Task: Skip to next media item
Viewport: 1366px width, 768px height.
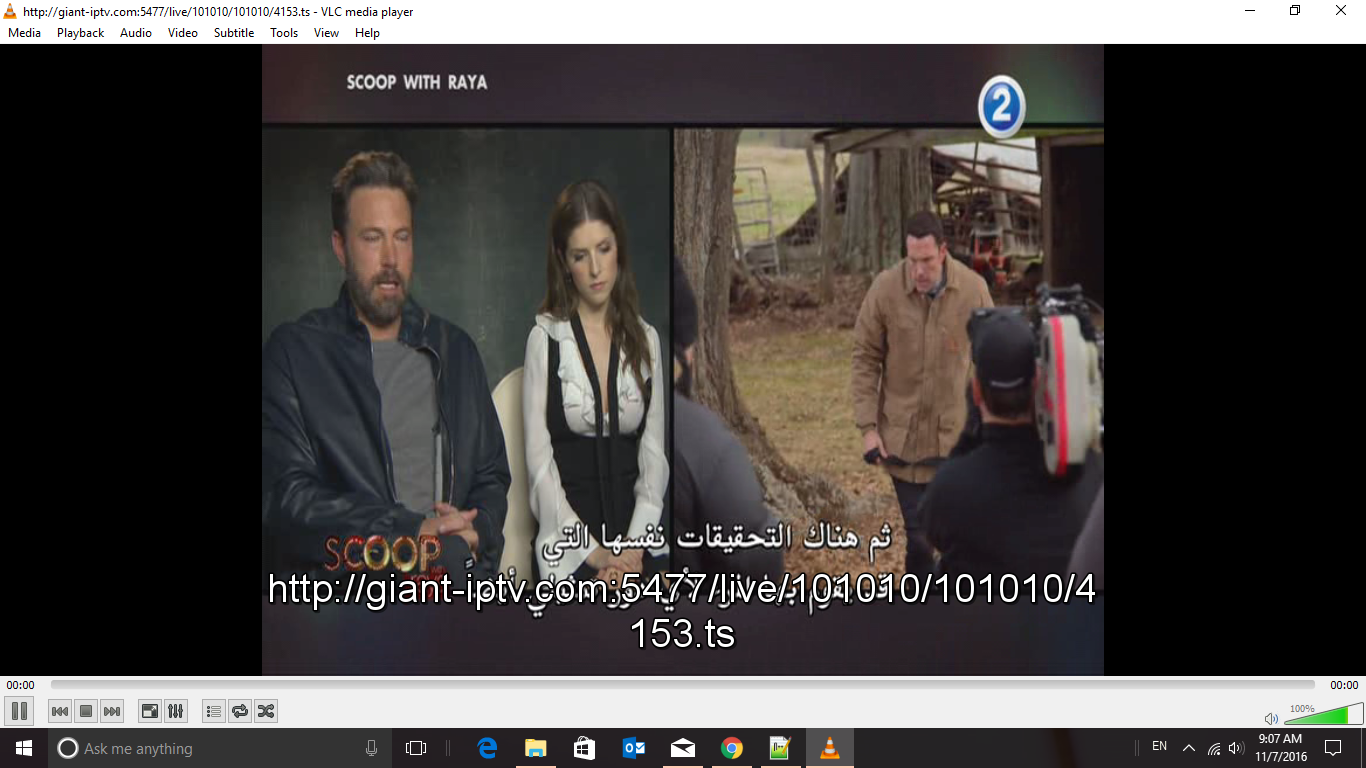Action: click(x=112, y=711)
